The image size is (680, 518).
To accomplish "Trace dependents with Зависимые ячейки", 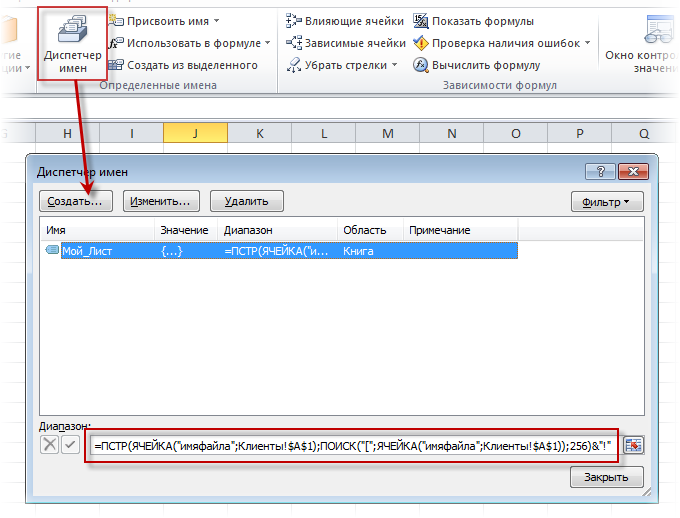I will pos(294,43).
